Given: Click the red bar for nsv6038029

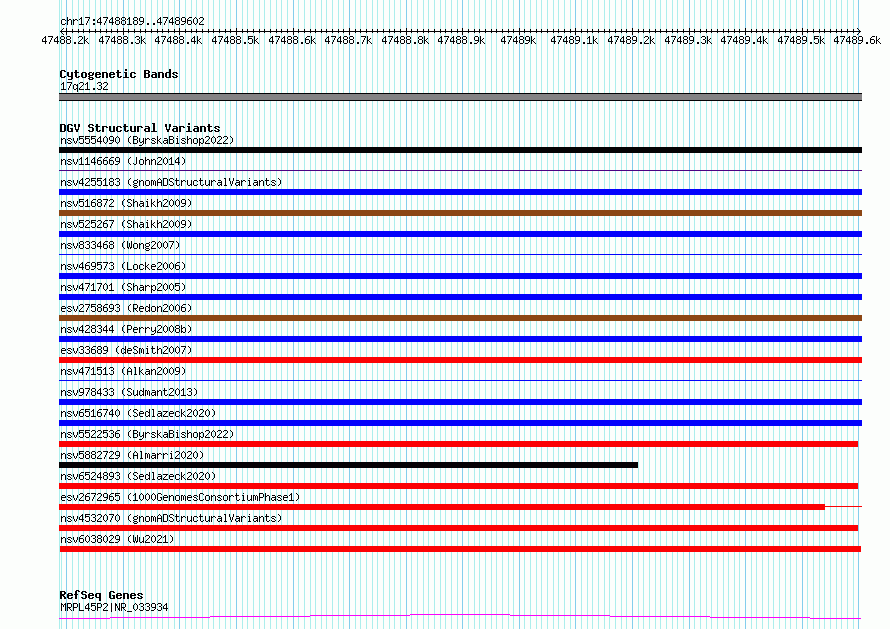Looking at the screenshot, I should [460, 549].
